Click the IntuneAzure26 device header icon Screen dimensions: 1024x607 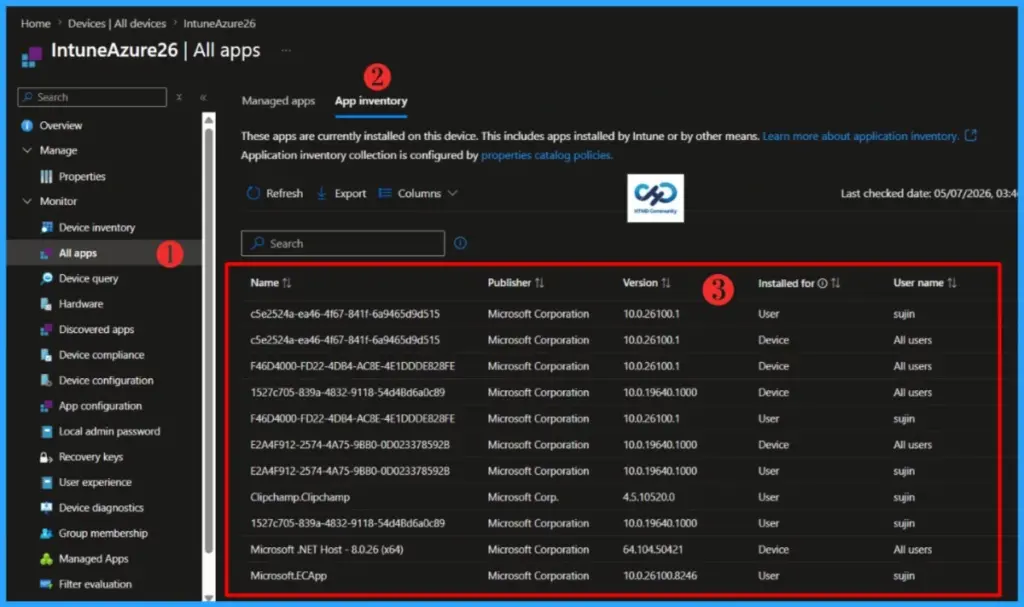pyautogui.click(x=32, y=55)
